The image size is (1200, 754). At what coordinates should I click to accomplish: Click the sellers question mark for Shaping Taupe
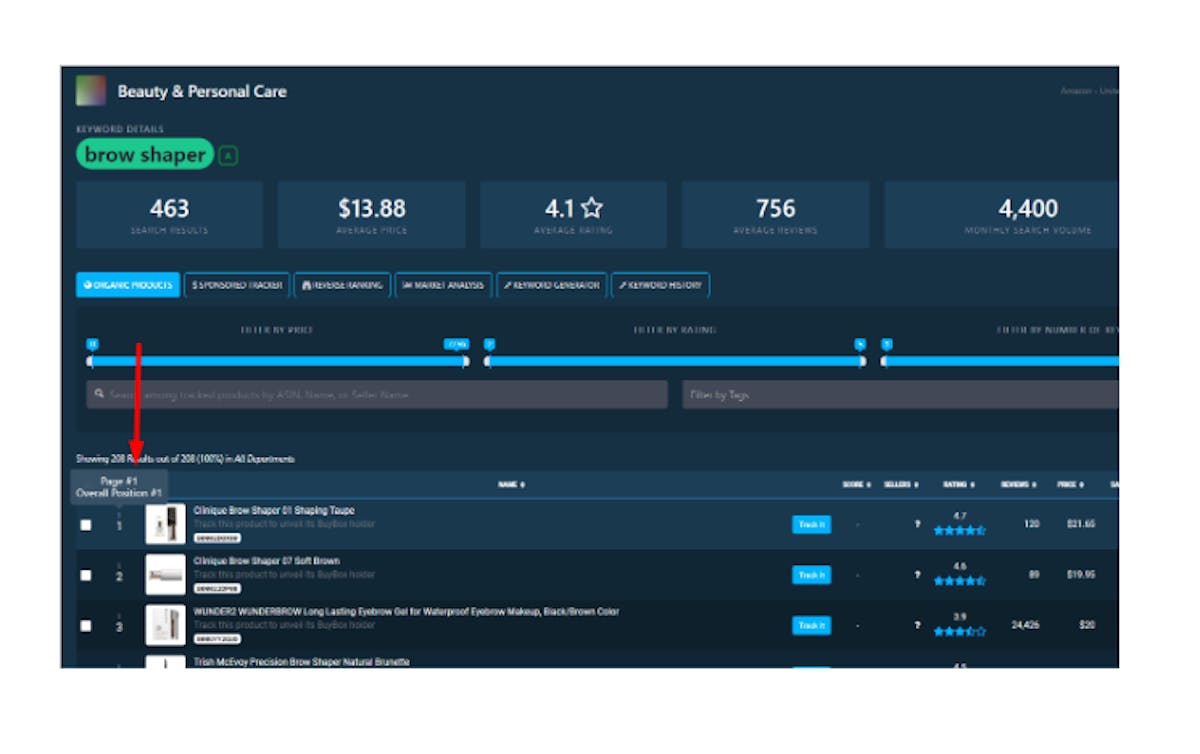pos(916,524)
